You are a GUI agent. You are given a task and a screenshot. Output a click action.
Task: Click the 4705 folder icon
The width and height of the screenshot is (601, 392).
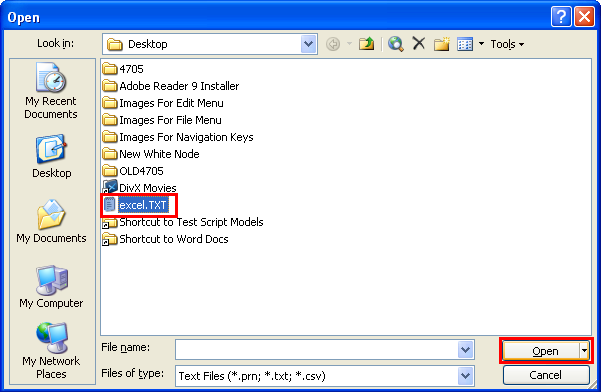tap(110, 69)
